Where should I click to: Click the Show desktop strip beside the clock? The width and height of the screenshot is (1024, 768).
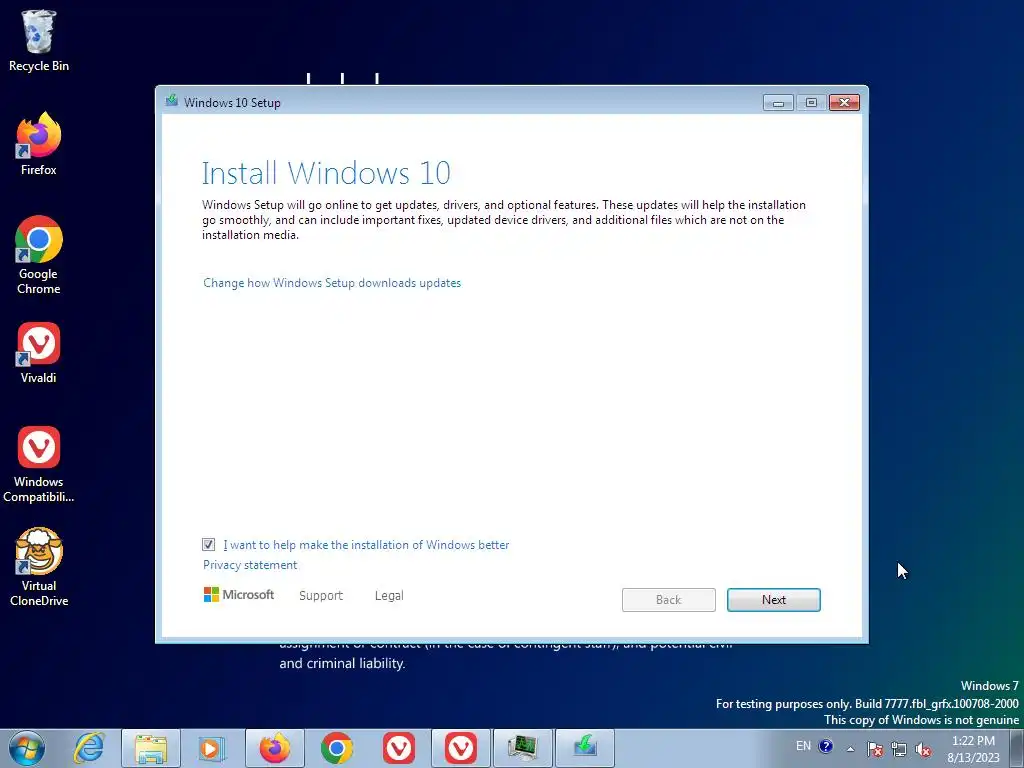click(x=1017, y=748)
